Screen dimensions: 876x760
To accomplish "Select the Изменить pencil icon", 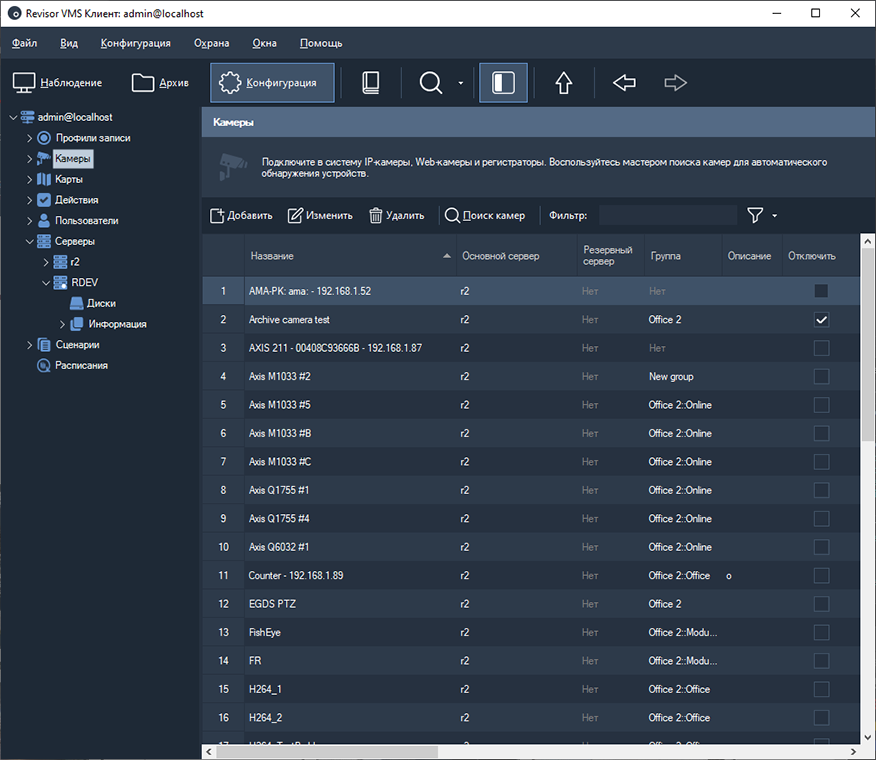I will (x=295, y=215).
